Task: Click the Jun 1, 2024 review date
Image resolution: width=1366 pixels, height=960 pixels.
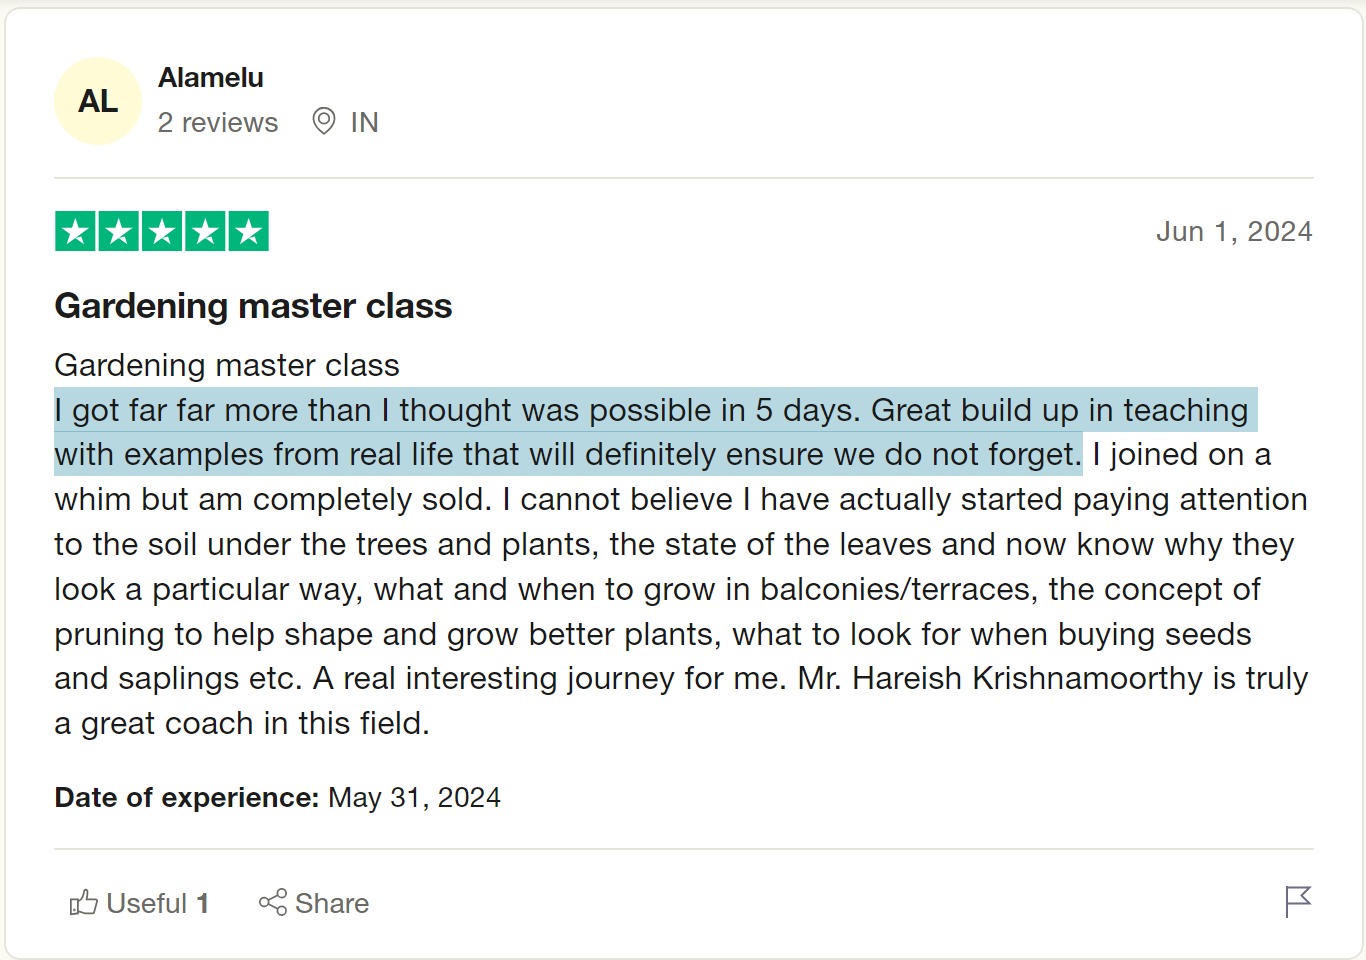Action: click(1234, 232)
